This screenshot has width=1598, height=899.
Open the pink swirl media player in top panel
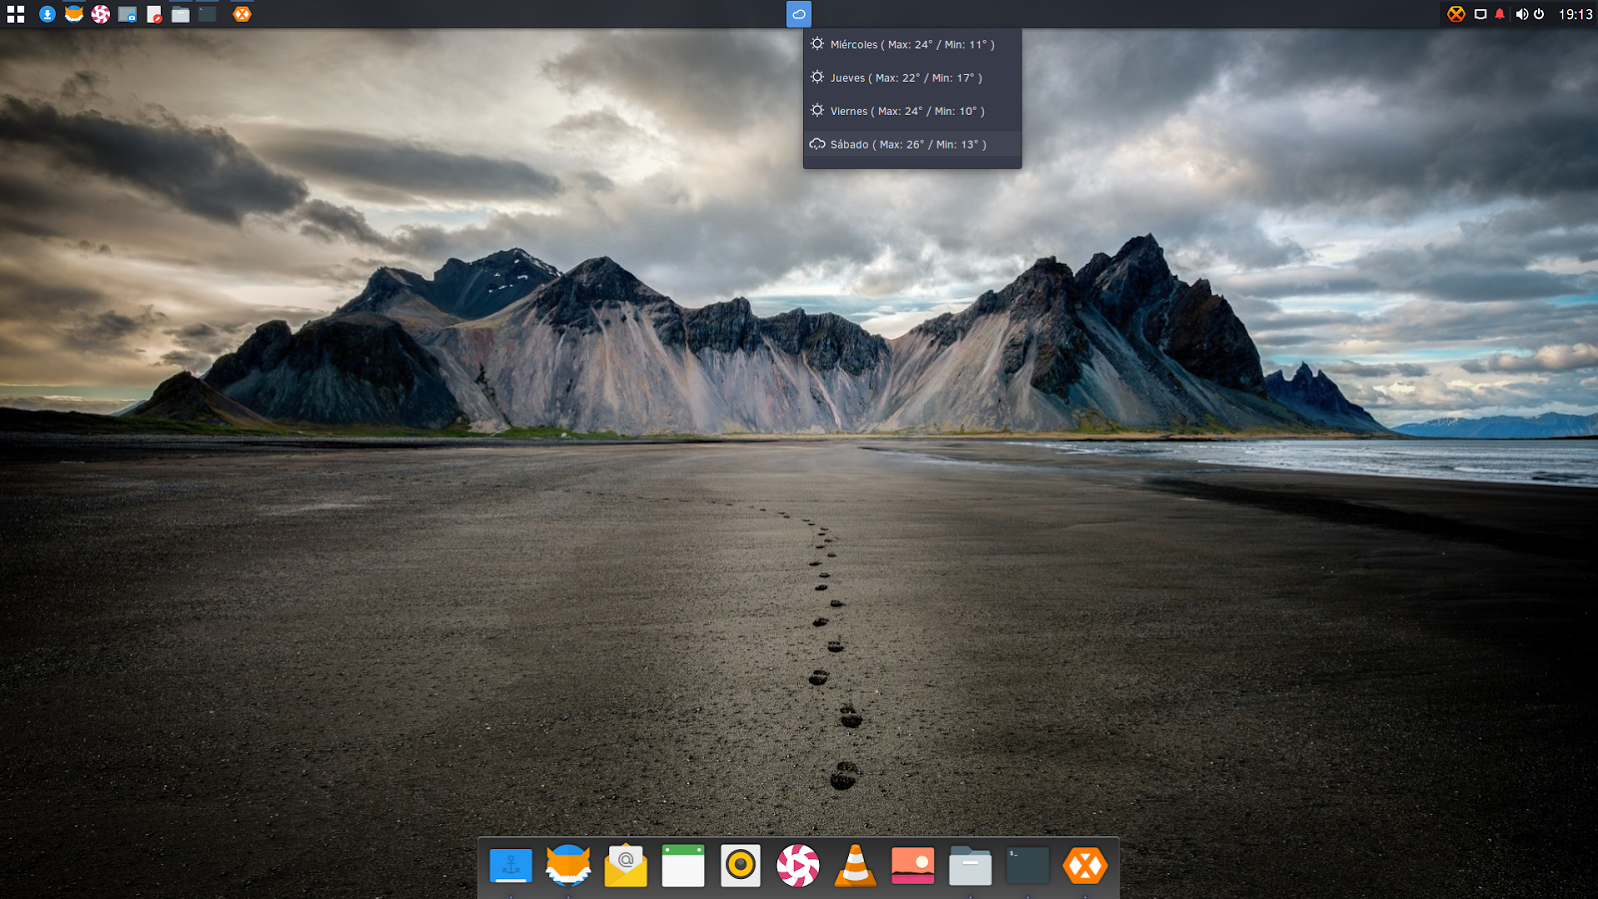[101, 14]
